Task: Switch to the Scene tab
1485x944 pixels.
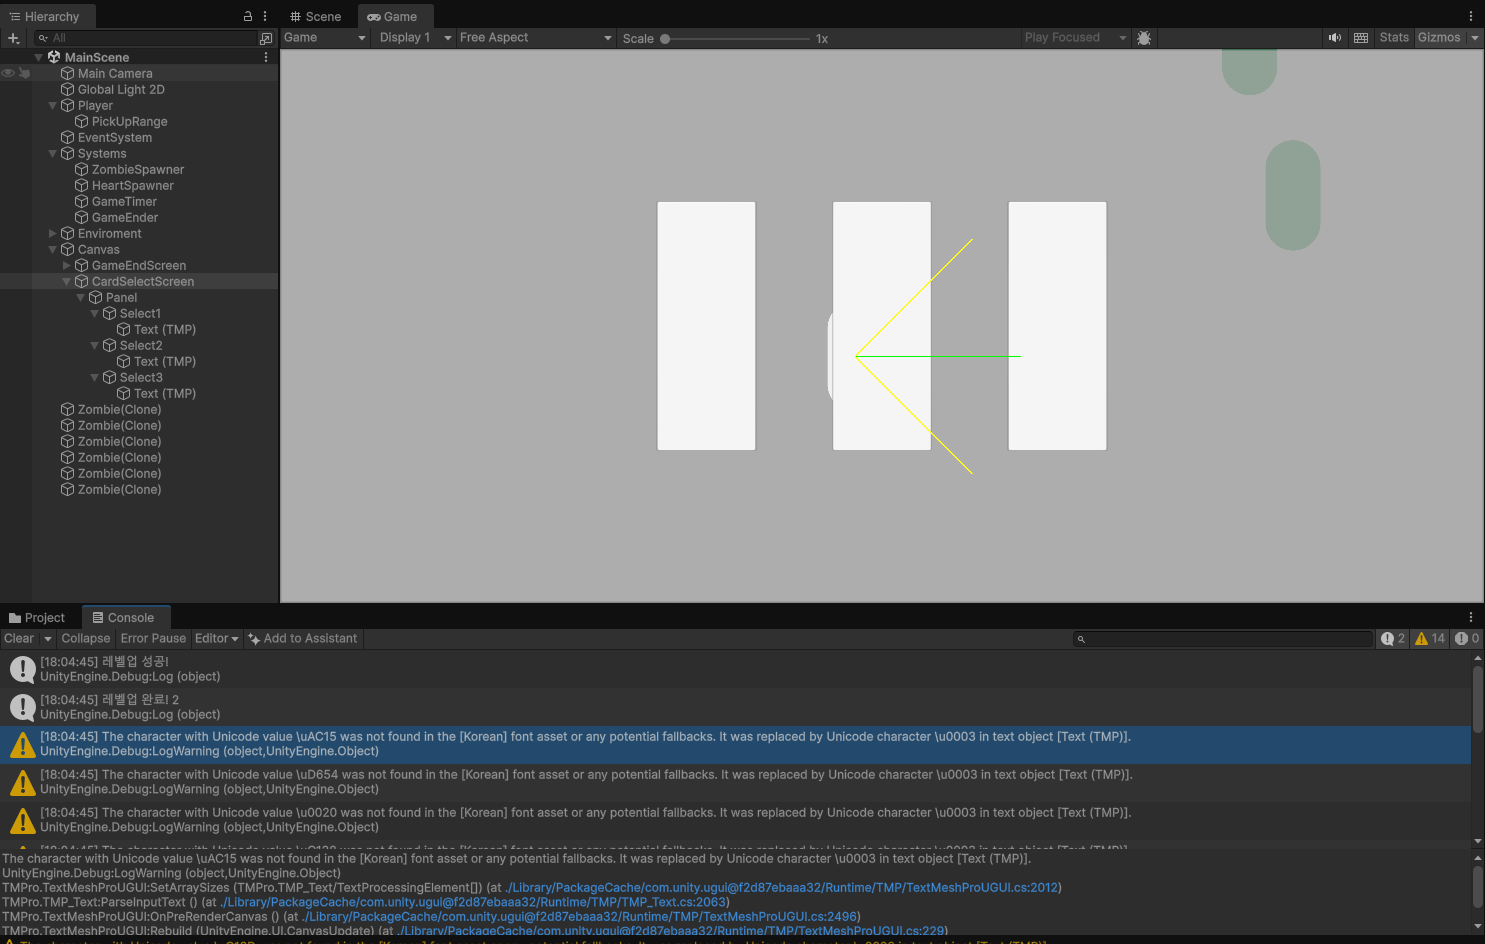Action: point(316,16)
